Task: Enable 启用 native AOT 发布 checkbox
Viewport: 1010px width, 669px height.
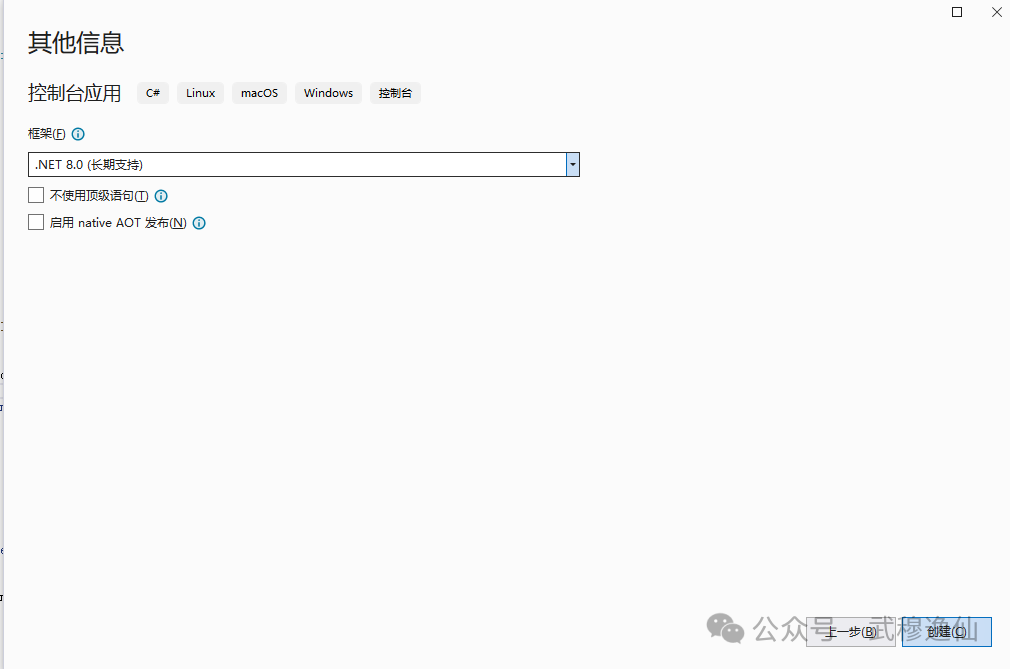Action: (36, 222)
